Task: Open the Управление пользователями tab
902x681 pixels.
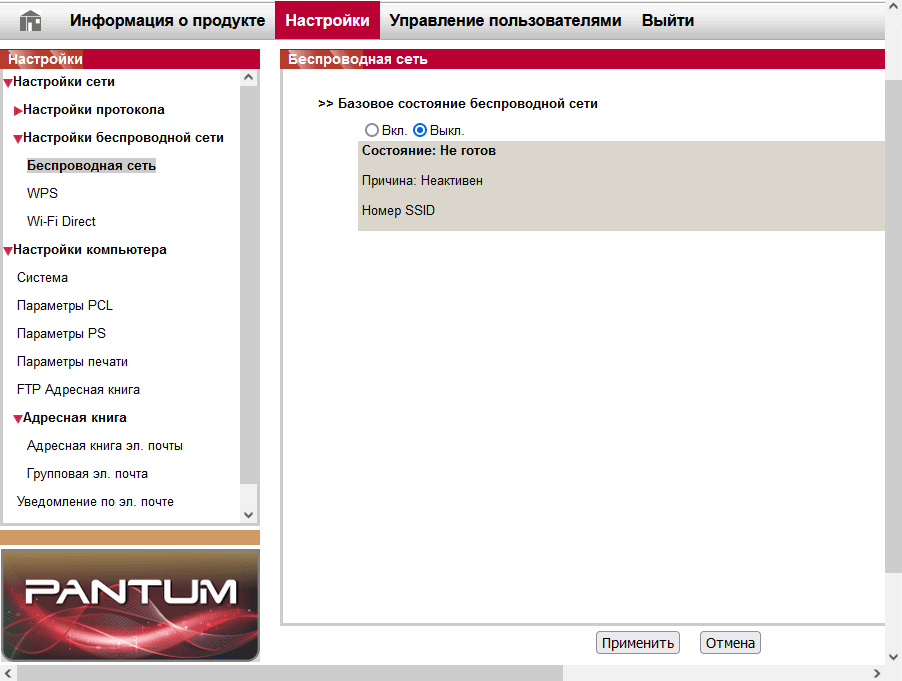Action: (x=505, y=21)
